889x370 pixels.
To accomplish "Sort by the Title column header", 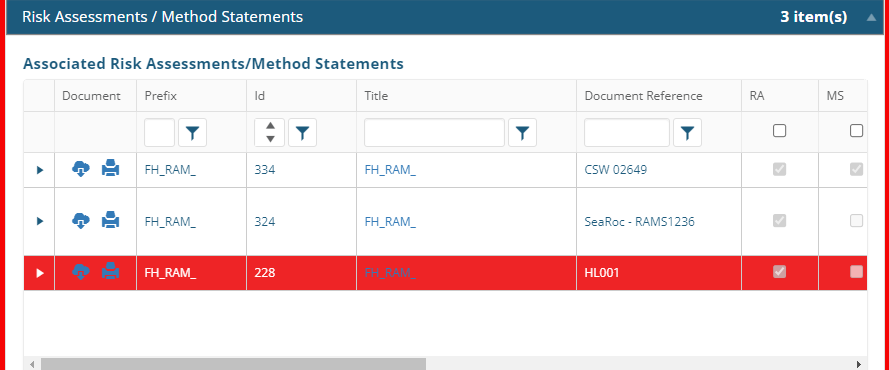I will pos(376,96).
